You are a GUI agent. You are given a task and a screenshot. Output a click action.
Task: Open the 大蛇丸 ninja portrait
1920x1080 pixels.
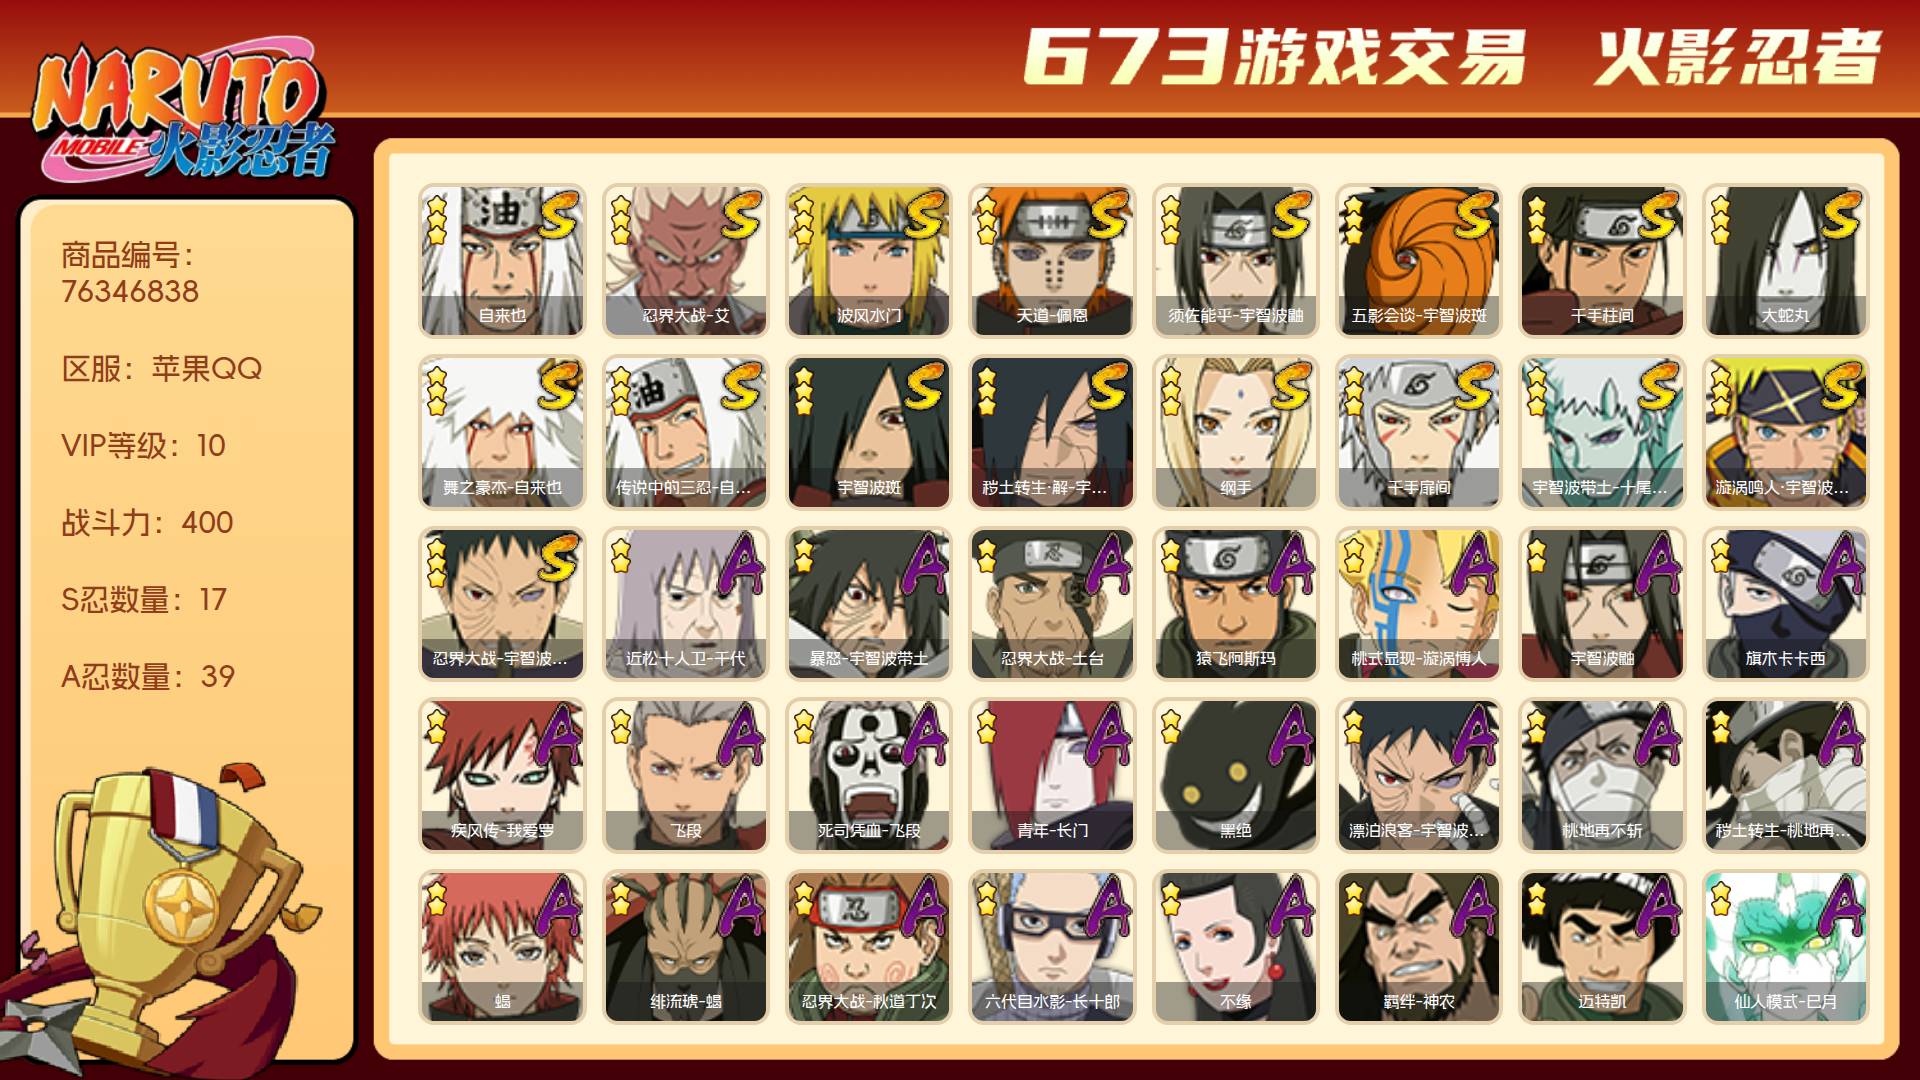point(1785,261)
